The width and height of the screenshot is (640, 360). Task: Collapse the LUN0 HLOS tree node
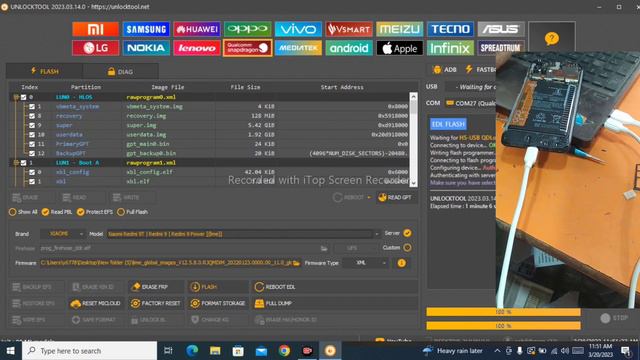pyautogui.click(x=16, y=97)
